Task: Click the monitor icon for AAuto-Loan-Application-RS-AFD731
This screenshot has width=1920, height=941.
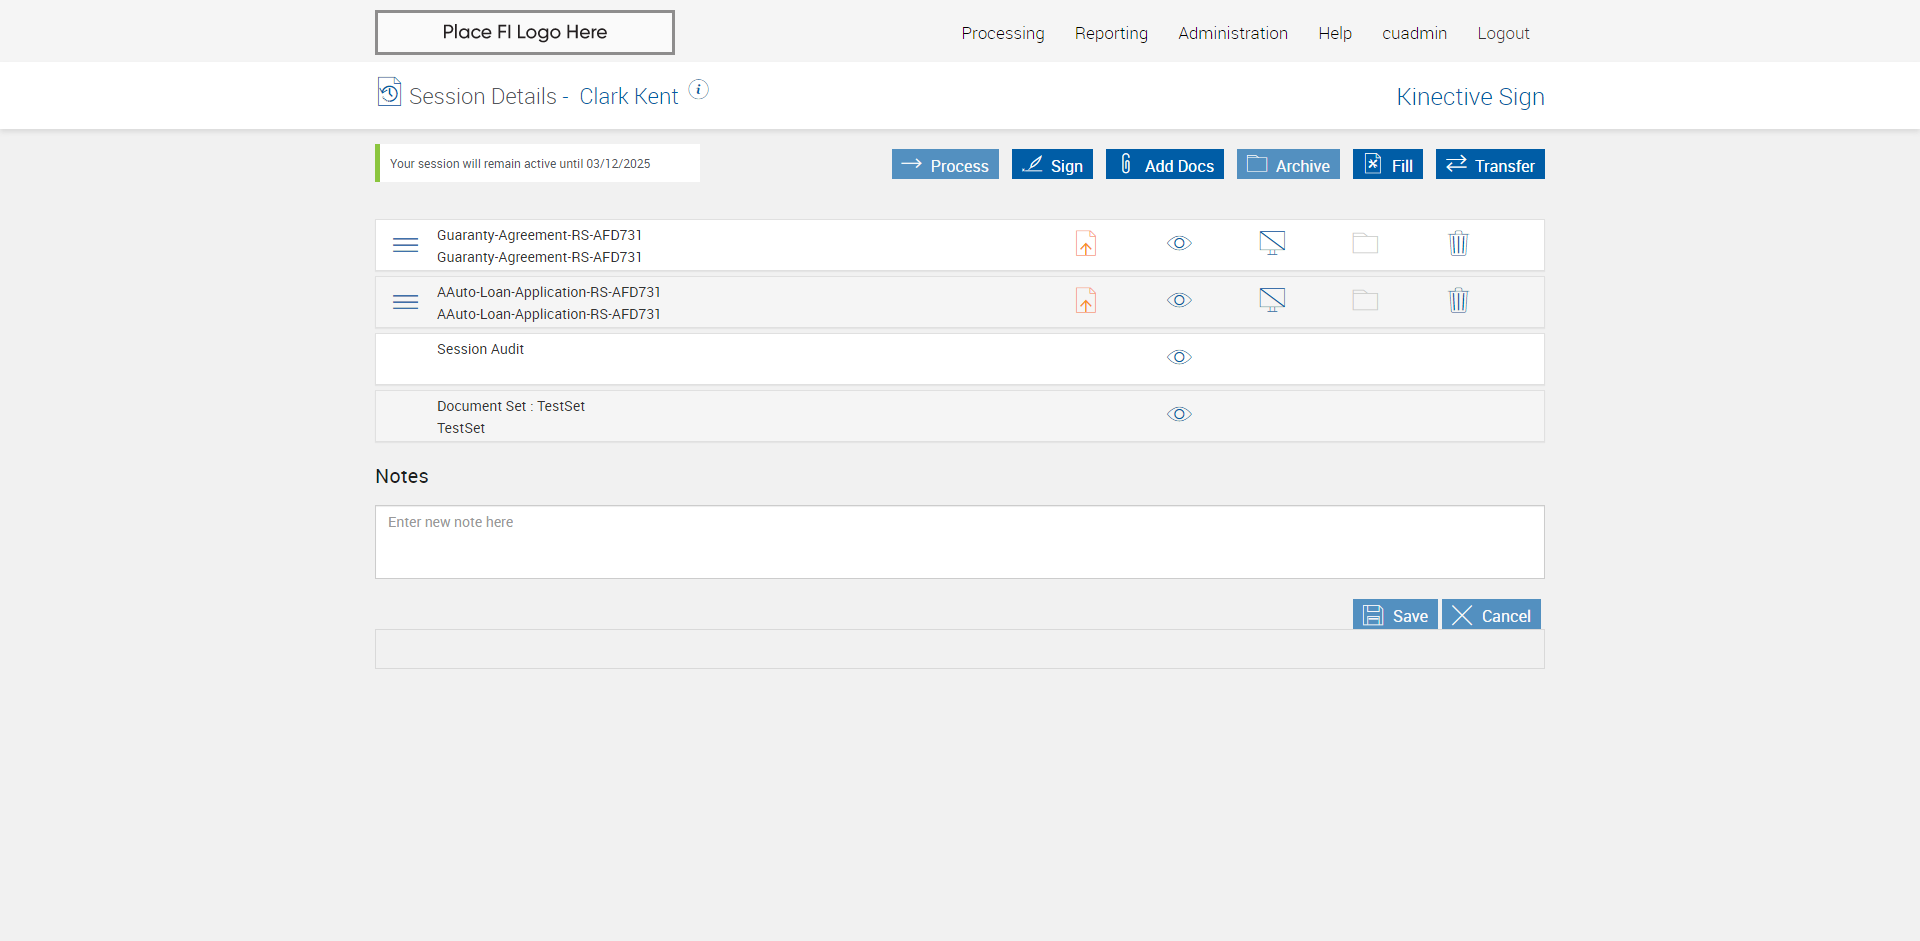Action: (1272, 300)
